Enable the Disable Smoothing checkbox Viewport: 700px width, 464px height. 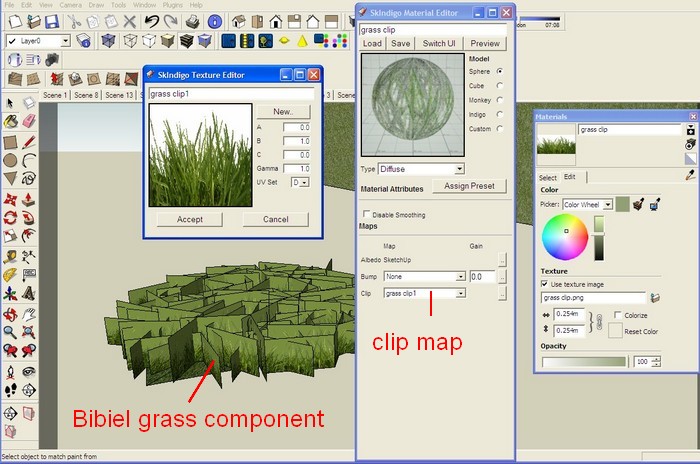365,214
